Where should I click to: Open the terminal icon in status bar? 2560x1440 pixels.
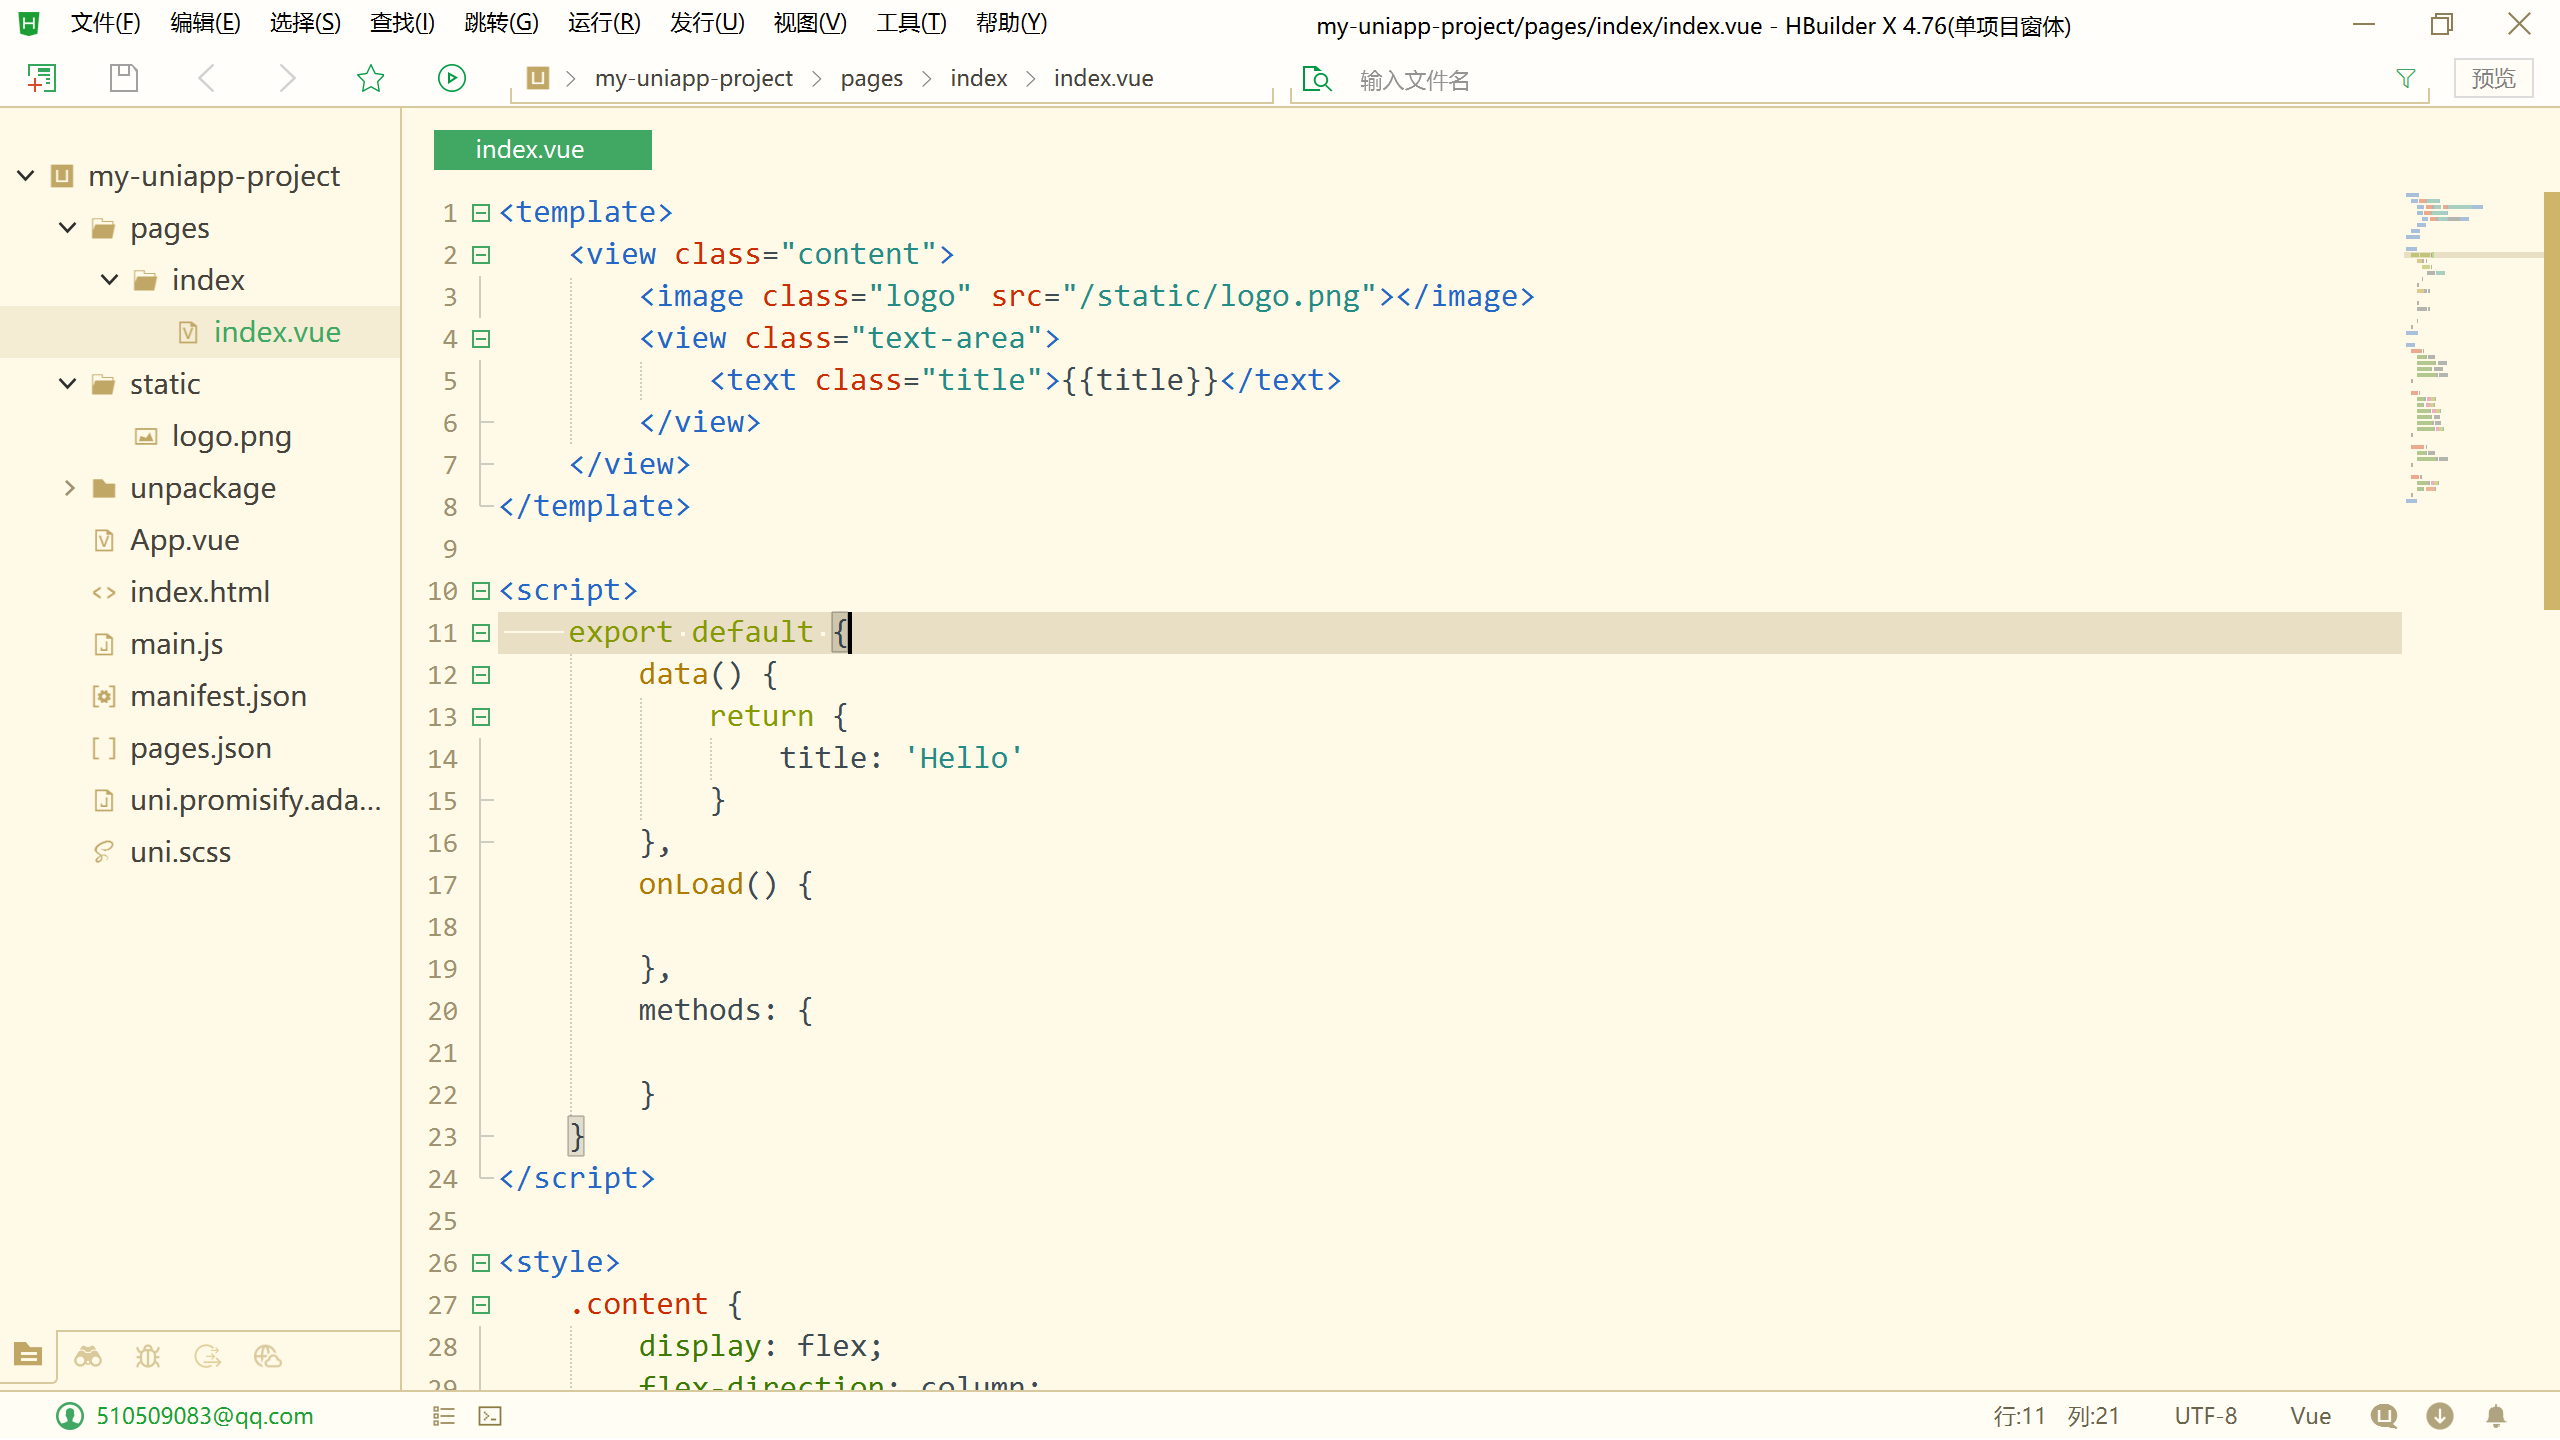click(x=490, y=1416)
